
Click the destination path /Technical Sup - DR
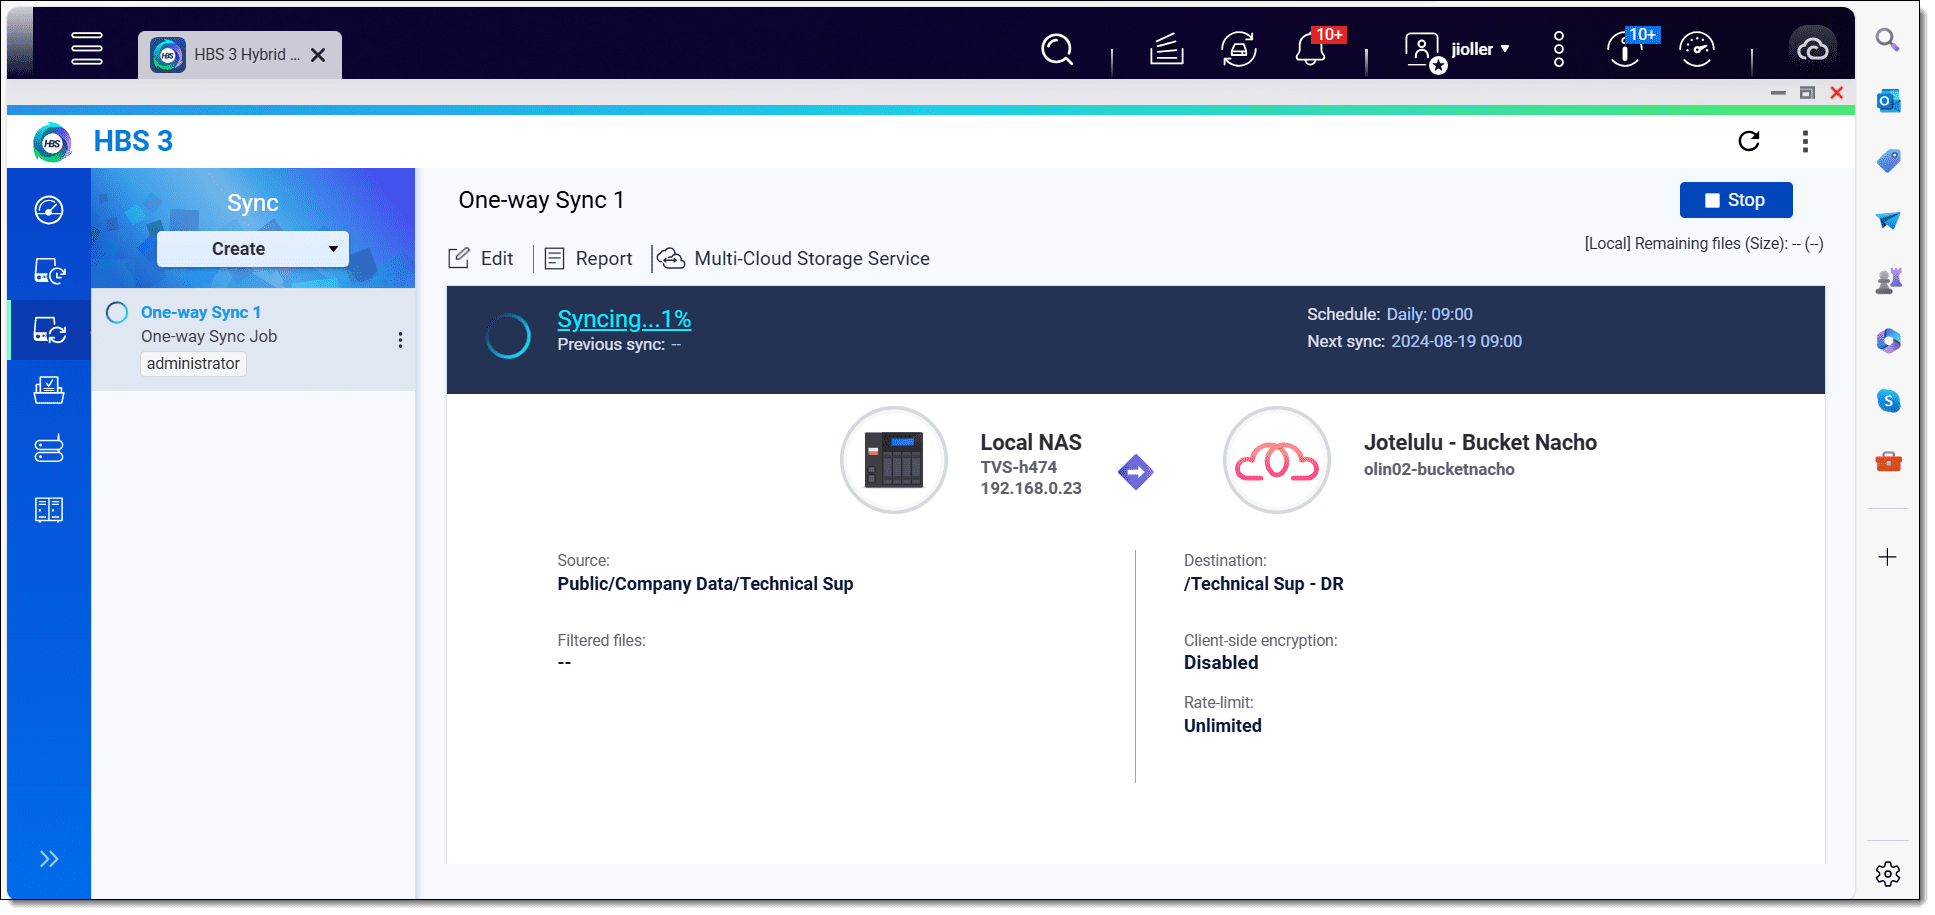pos(1264,584)
